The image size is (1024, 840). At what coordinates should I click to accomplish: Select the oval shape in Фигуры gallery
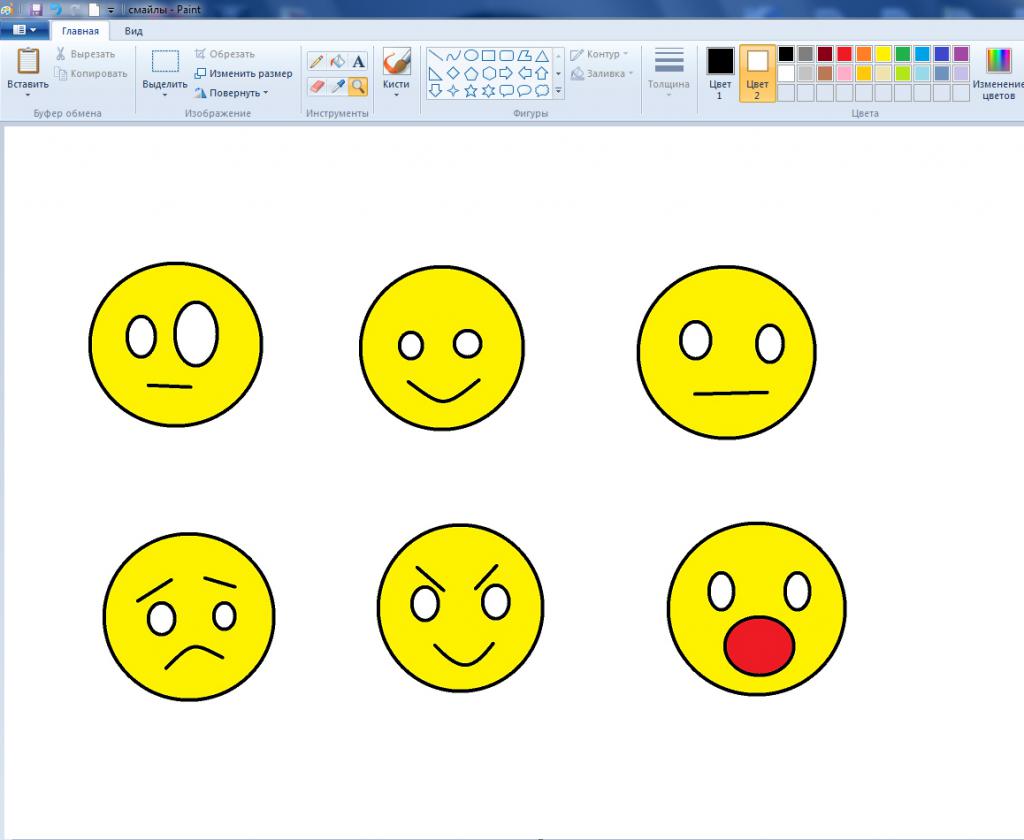[x=471, y=55]
